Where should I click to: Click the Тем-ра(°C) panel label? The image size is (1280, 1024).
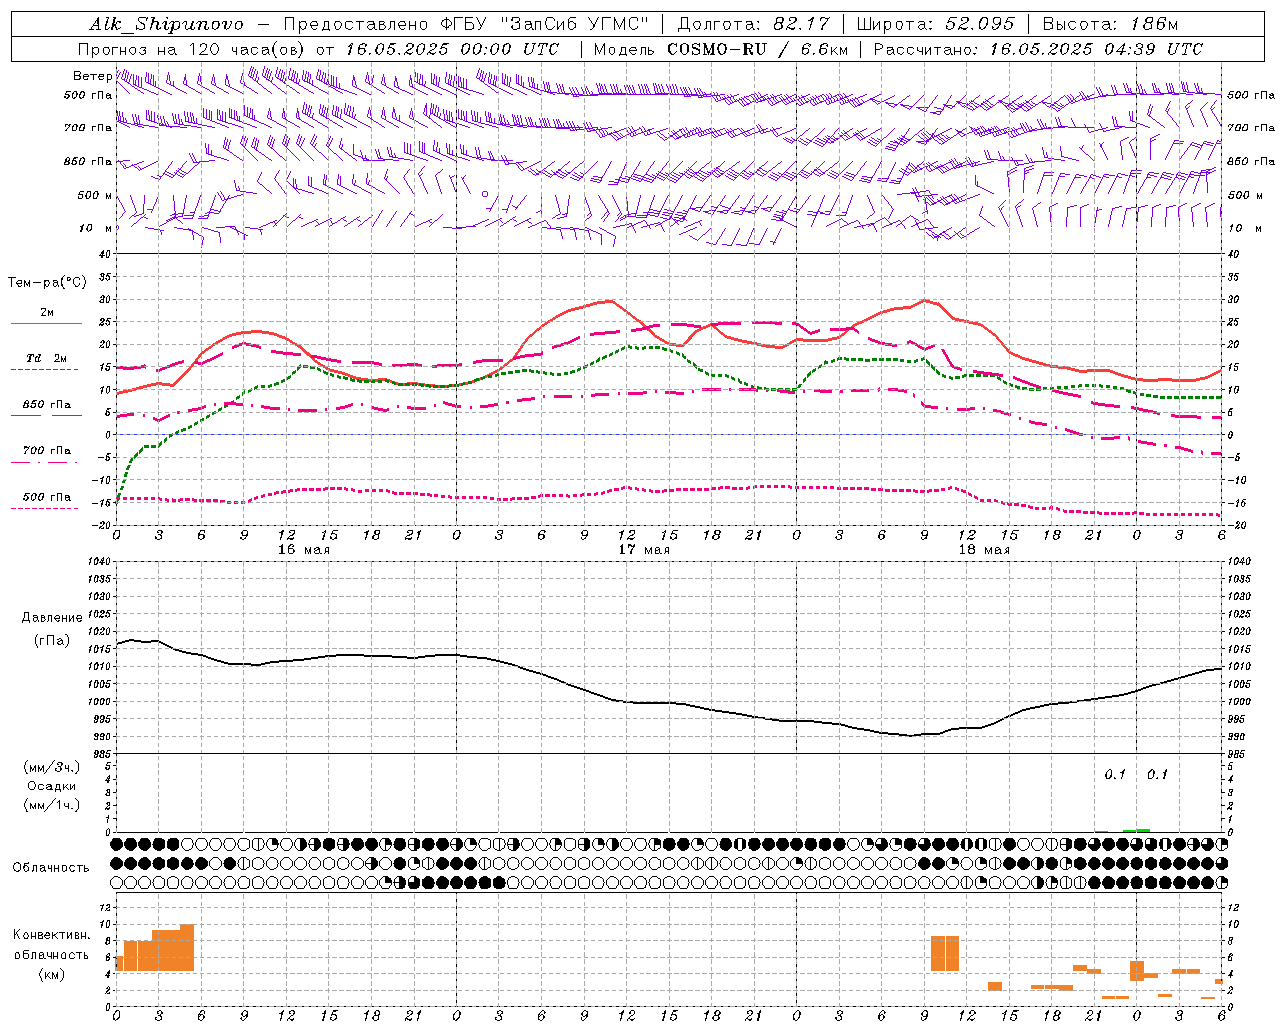pyautogui.click(x=47, y=283)
